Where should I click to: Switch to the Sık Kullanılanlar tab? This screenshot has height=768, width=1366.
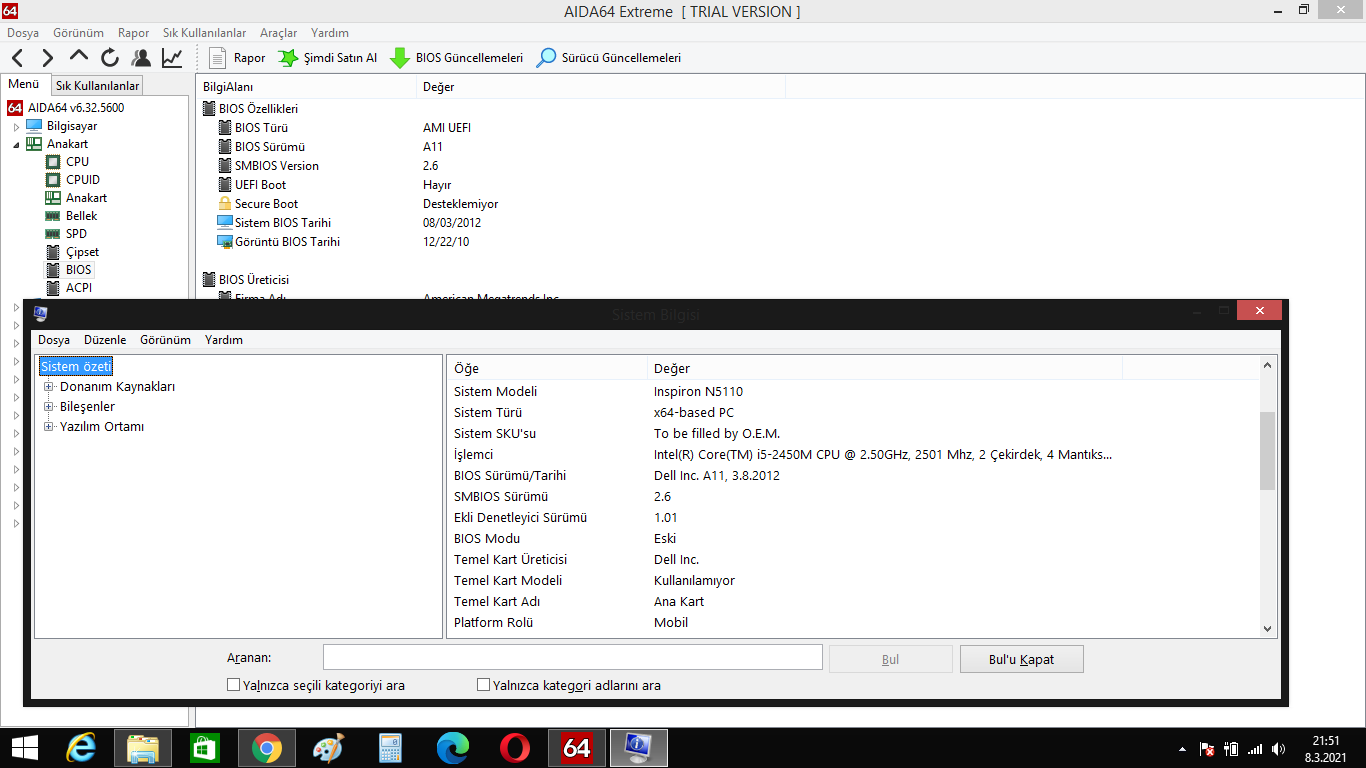click(x=97, y=86)
